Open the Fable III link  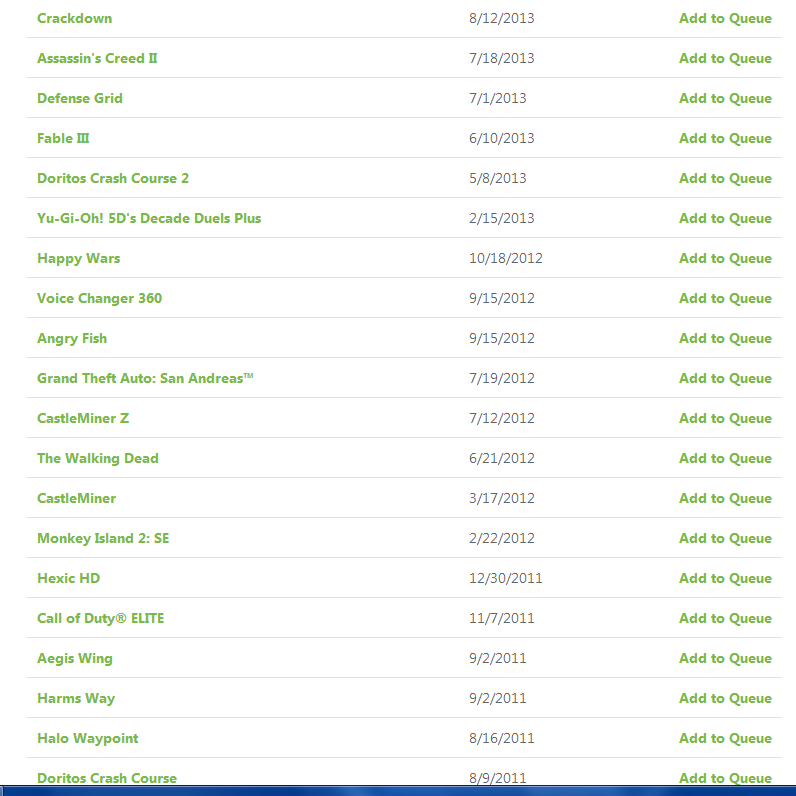(x=63, y=138)
